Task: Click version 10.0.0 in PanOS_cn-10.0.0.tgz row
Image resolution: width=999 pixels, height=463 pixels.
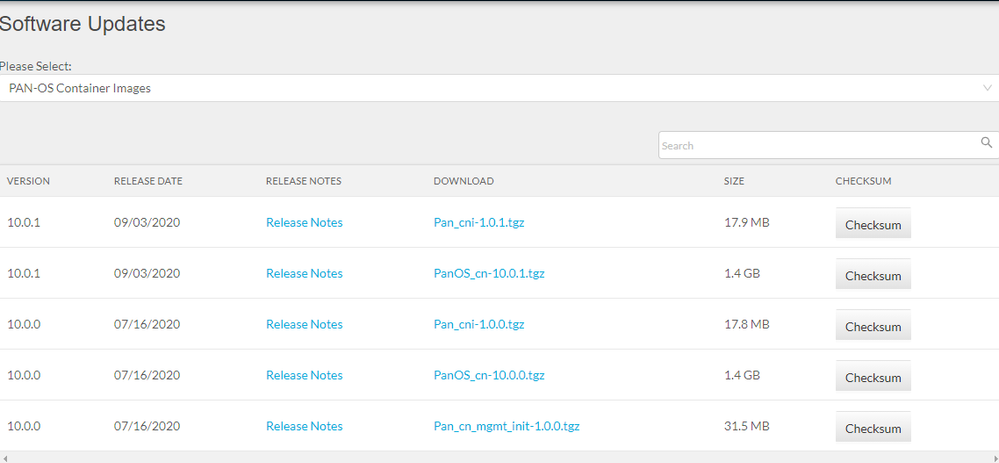Action: pyautogui.click(x=24, y=375)
